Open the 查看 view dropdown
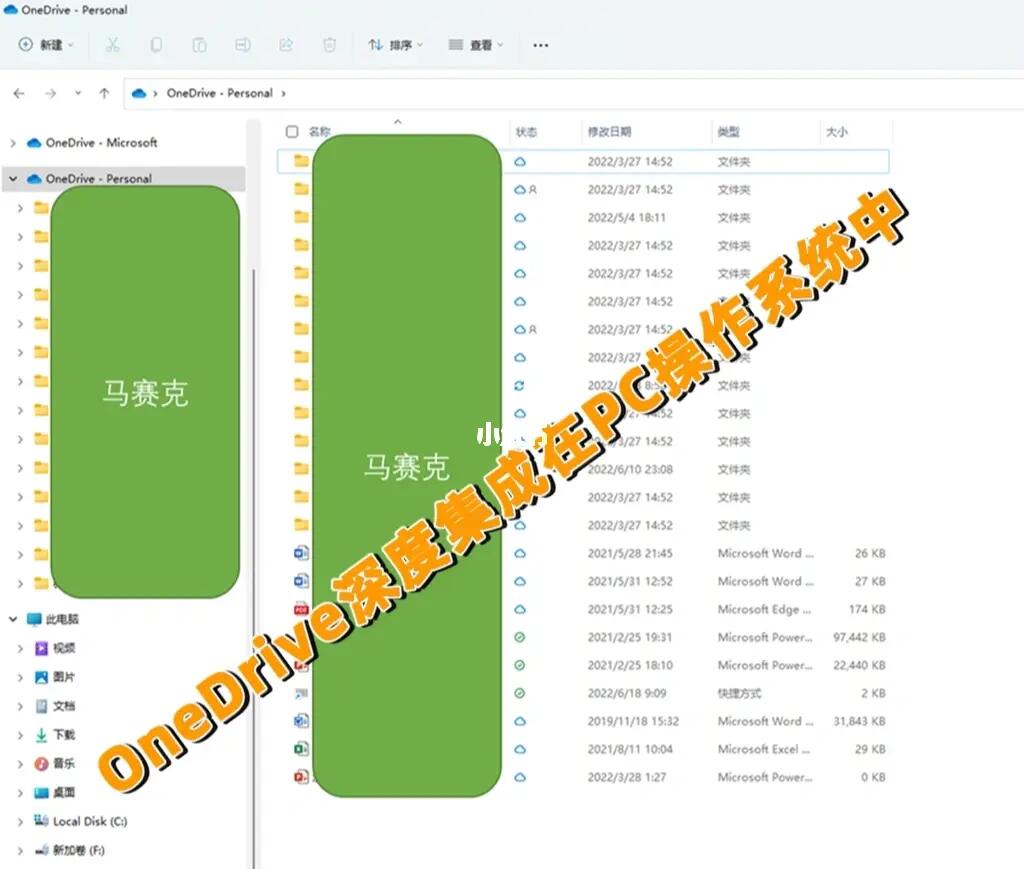 click(x=476, y=44)
